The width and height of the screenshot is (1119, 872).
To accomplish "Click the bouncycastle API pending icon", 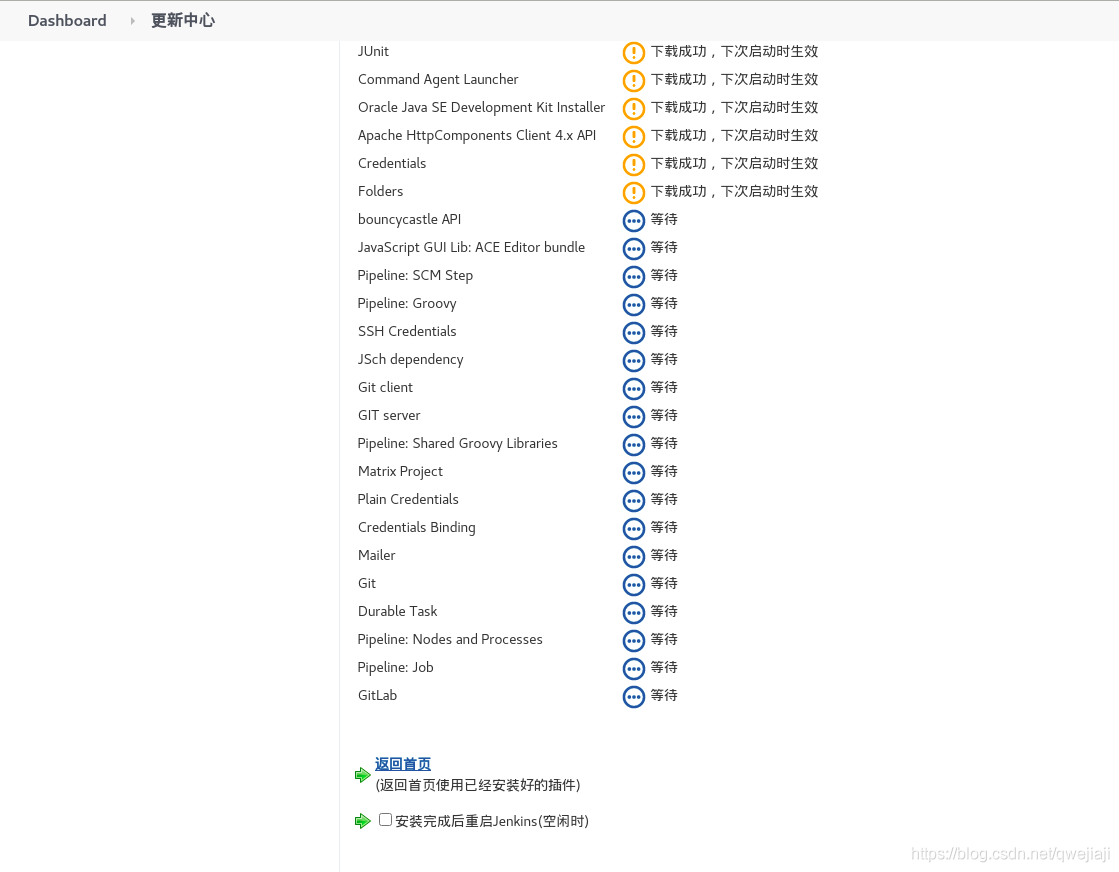I will [x=633, y=220].
